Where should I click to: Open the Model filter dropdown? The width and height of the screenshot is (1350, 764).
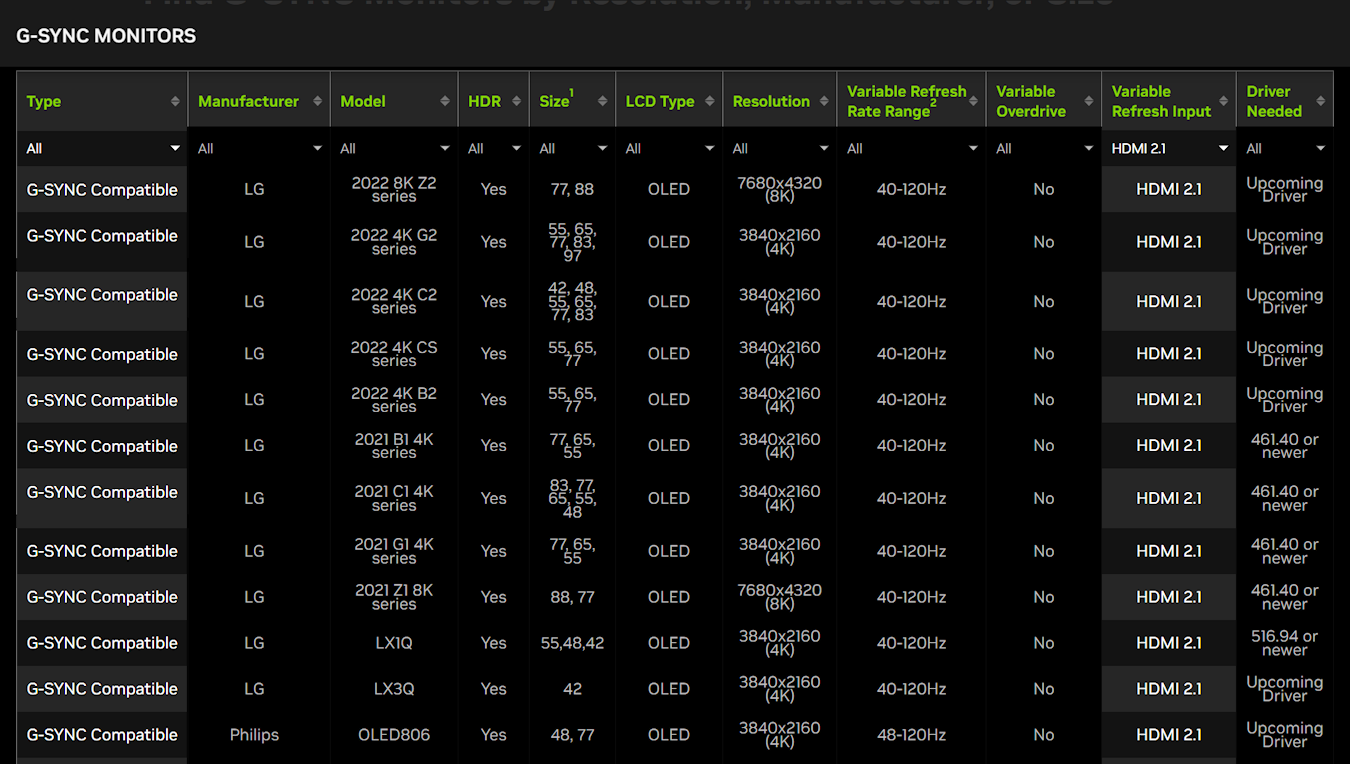coord(394,148)
